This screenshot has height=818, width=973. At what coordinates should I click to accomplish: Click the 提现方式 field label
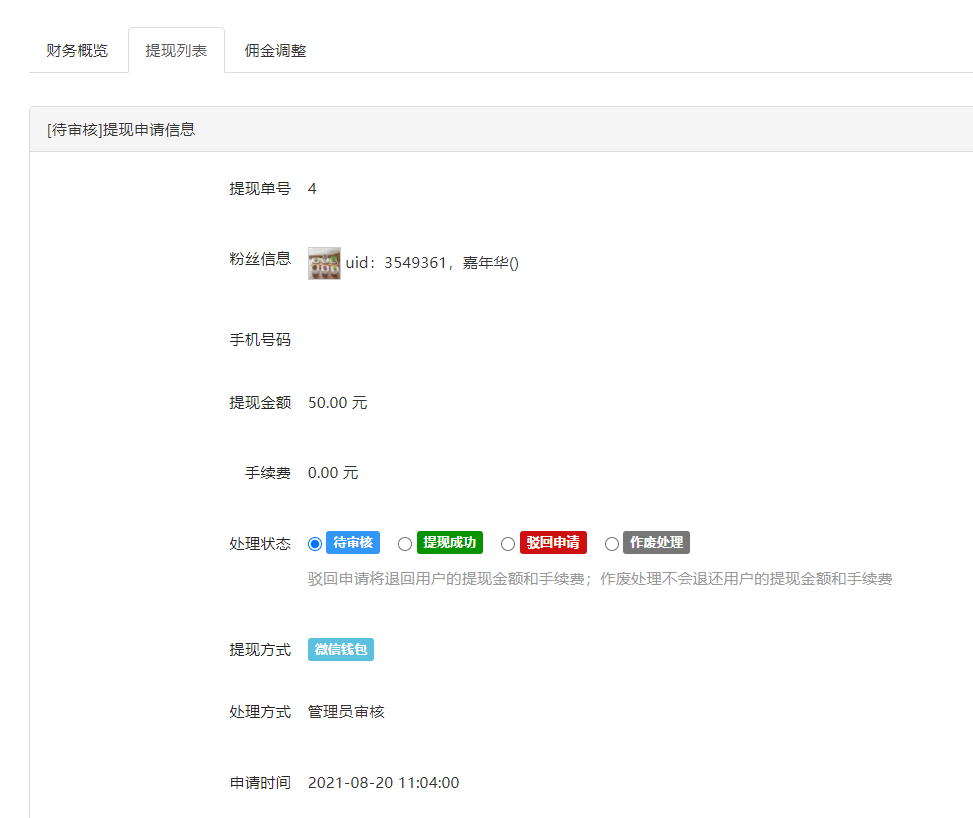click(260, 650)
